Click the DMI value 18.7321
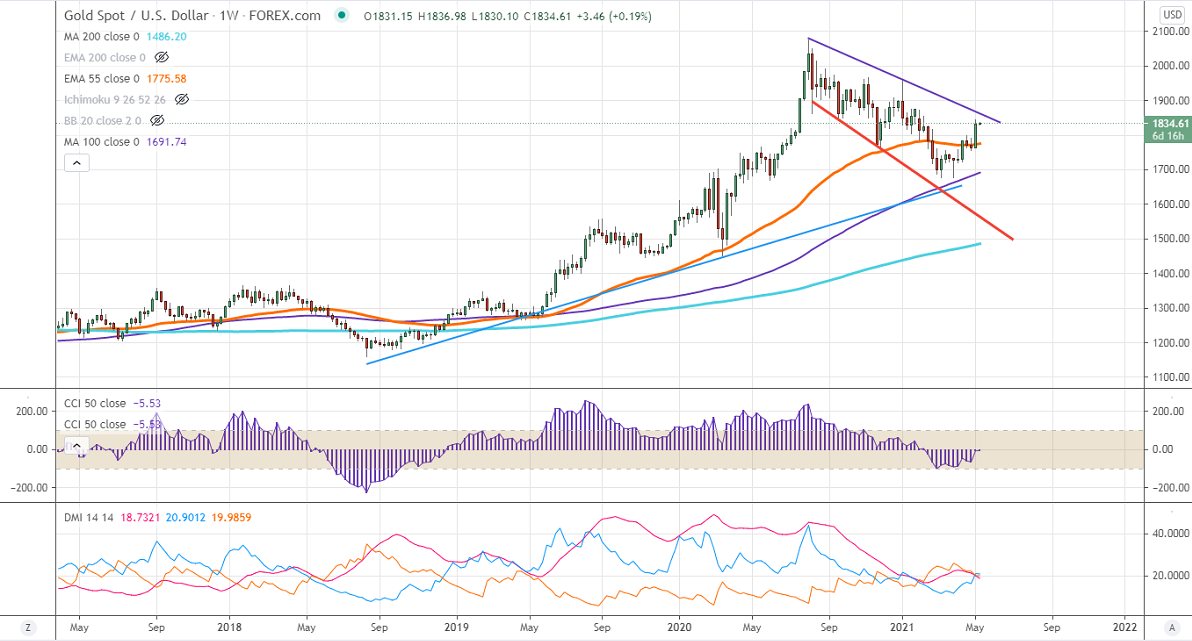 (x=140, y=517)
